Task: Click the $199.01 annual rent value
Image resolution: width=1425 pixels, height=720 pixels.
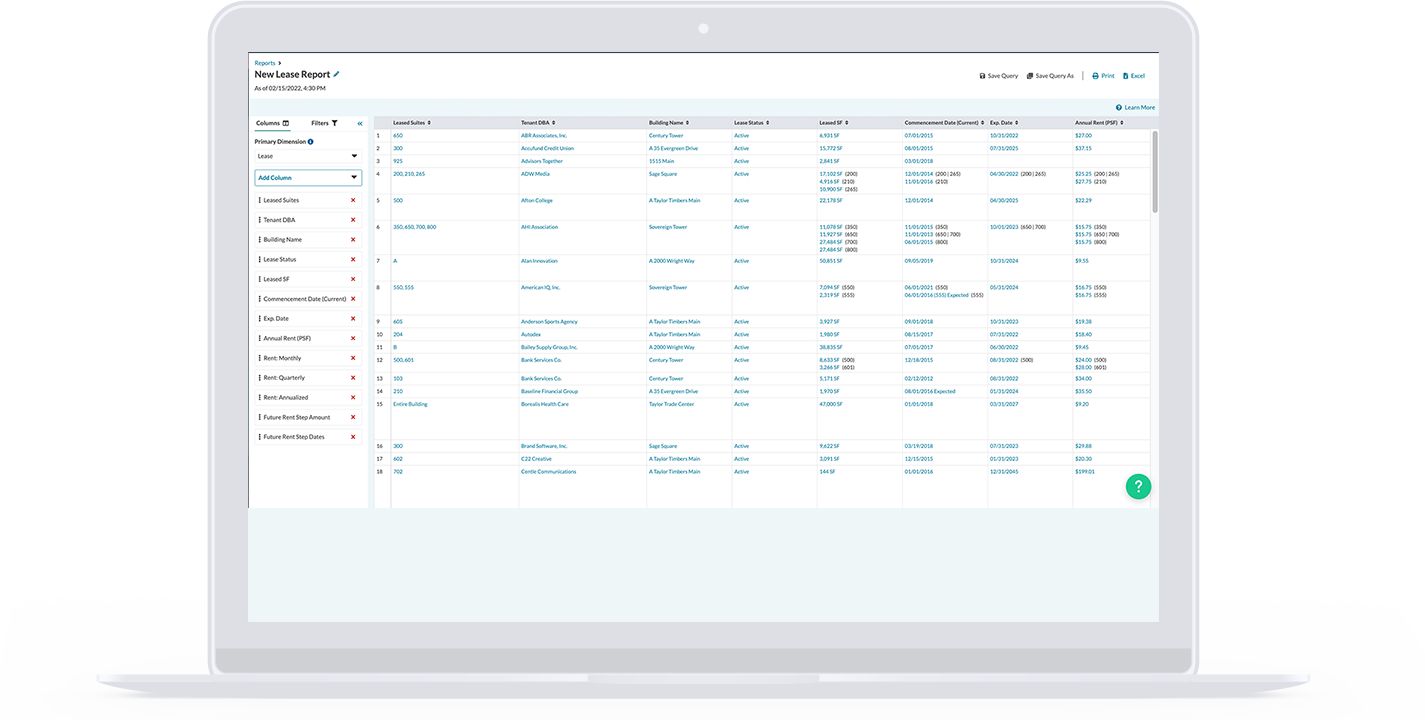Action: pyautogui.click(x=1085, y=472)
